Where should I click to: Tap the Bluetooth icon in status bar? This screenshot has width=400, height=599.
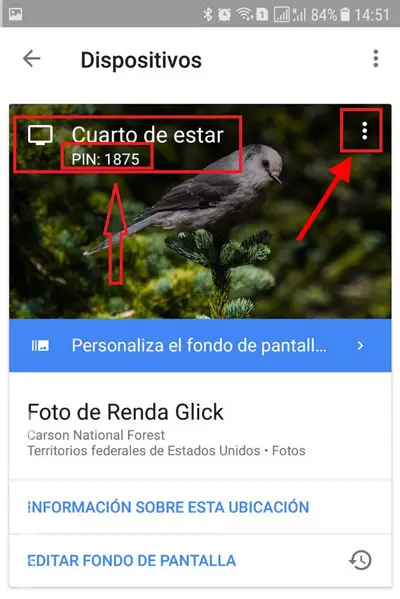click(x=207, y=15)
